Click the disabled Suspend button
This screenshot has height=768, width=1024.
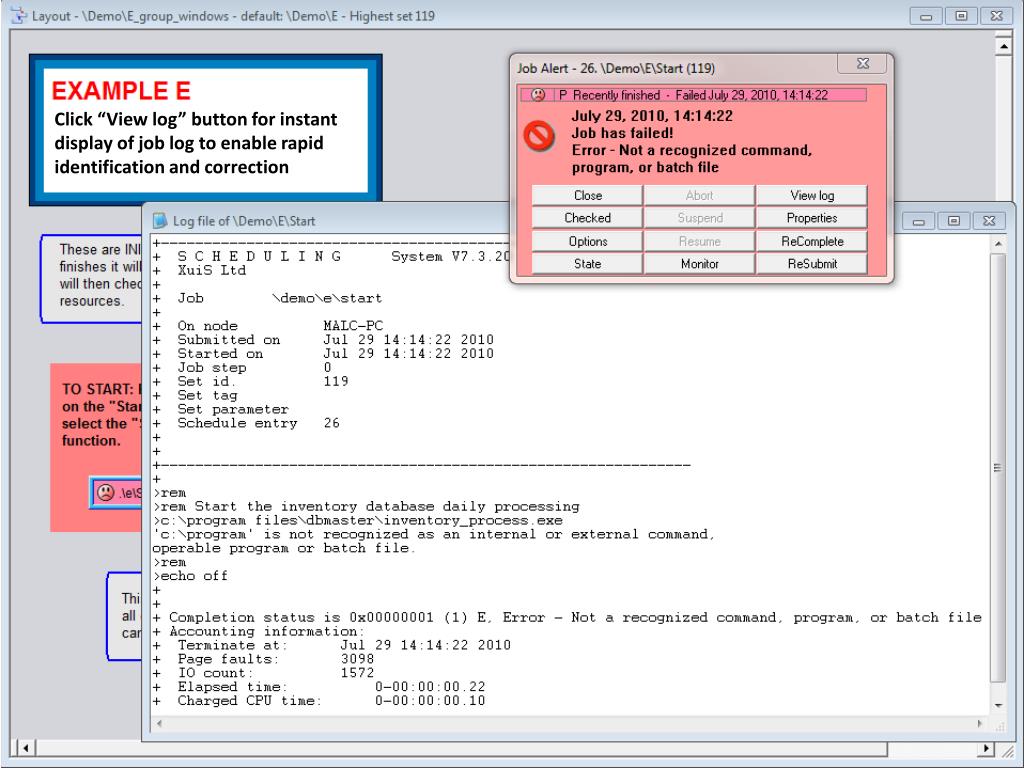pyautogui.click(x=699, y=218)
